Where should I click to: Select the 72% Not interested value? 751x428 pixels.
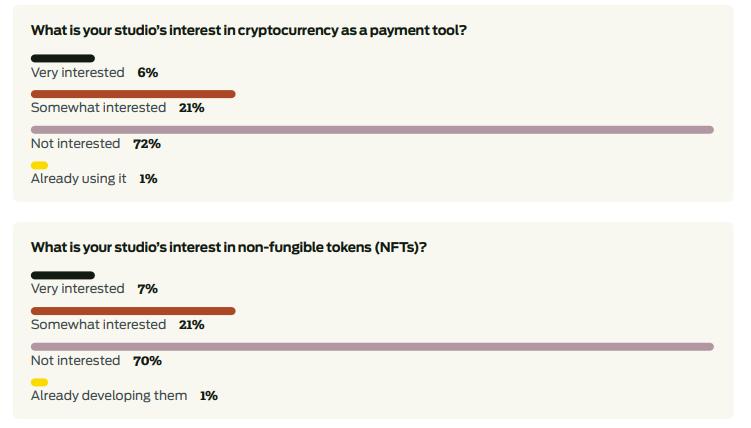[x=147, y=144]
